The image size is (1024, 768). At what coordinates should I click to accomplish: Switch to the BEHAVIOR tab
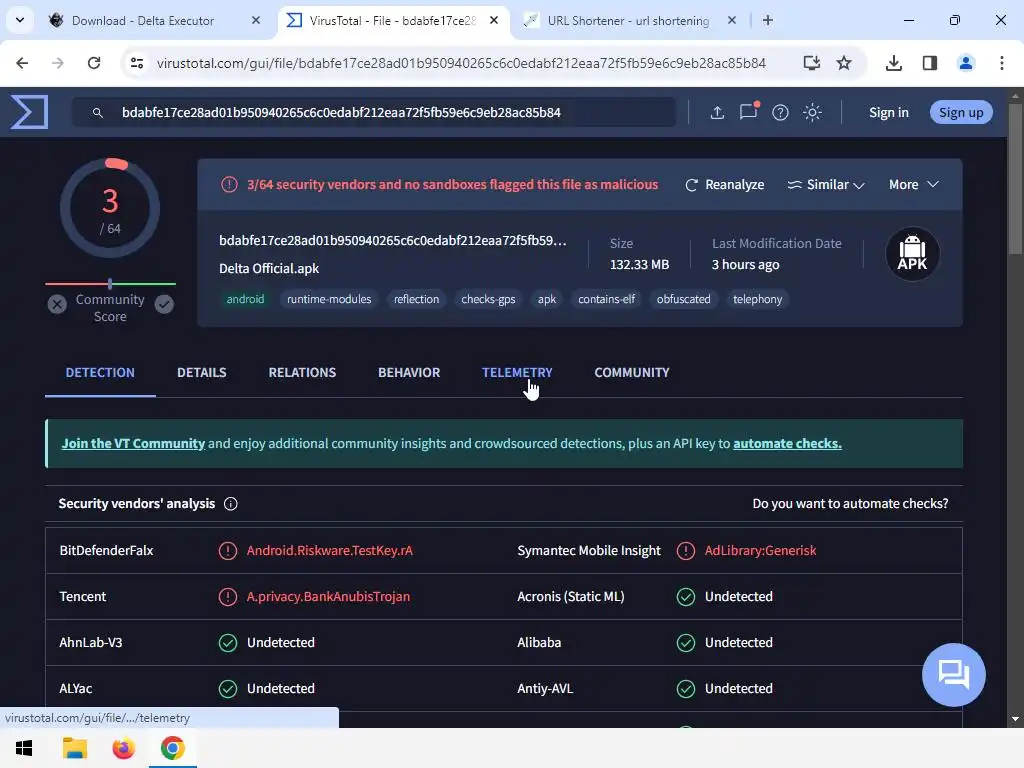[409, 373]
